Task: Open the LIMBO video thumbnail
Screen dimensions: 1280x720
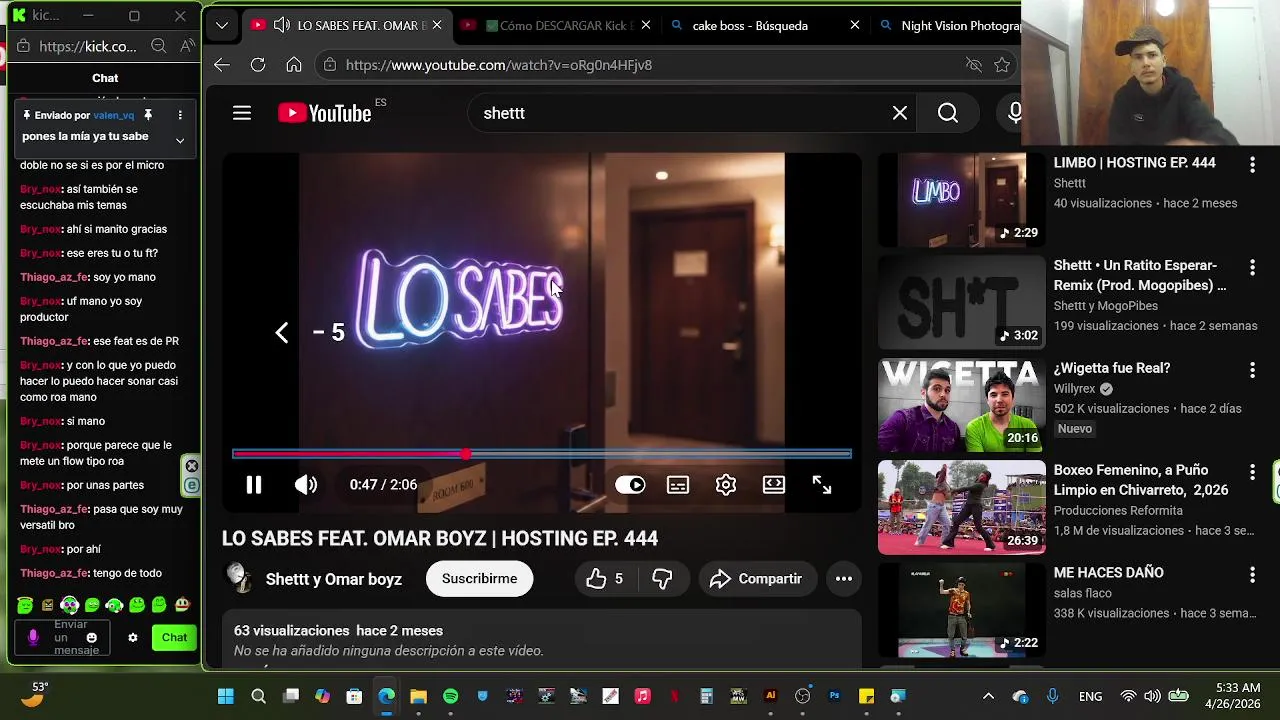Action: click(x=961, y=200)
